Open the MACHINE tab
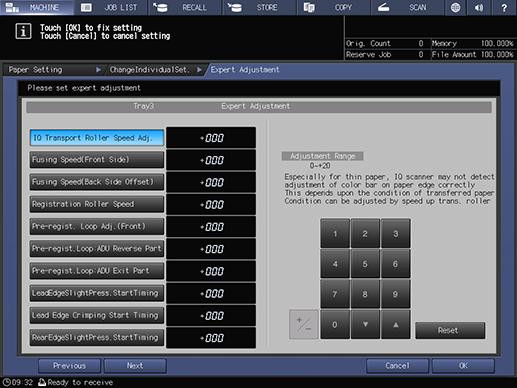Viewport: 517px width, 388px height. coord(37,7)
